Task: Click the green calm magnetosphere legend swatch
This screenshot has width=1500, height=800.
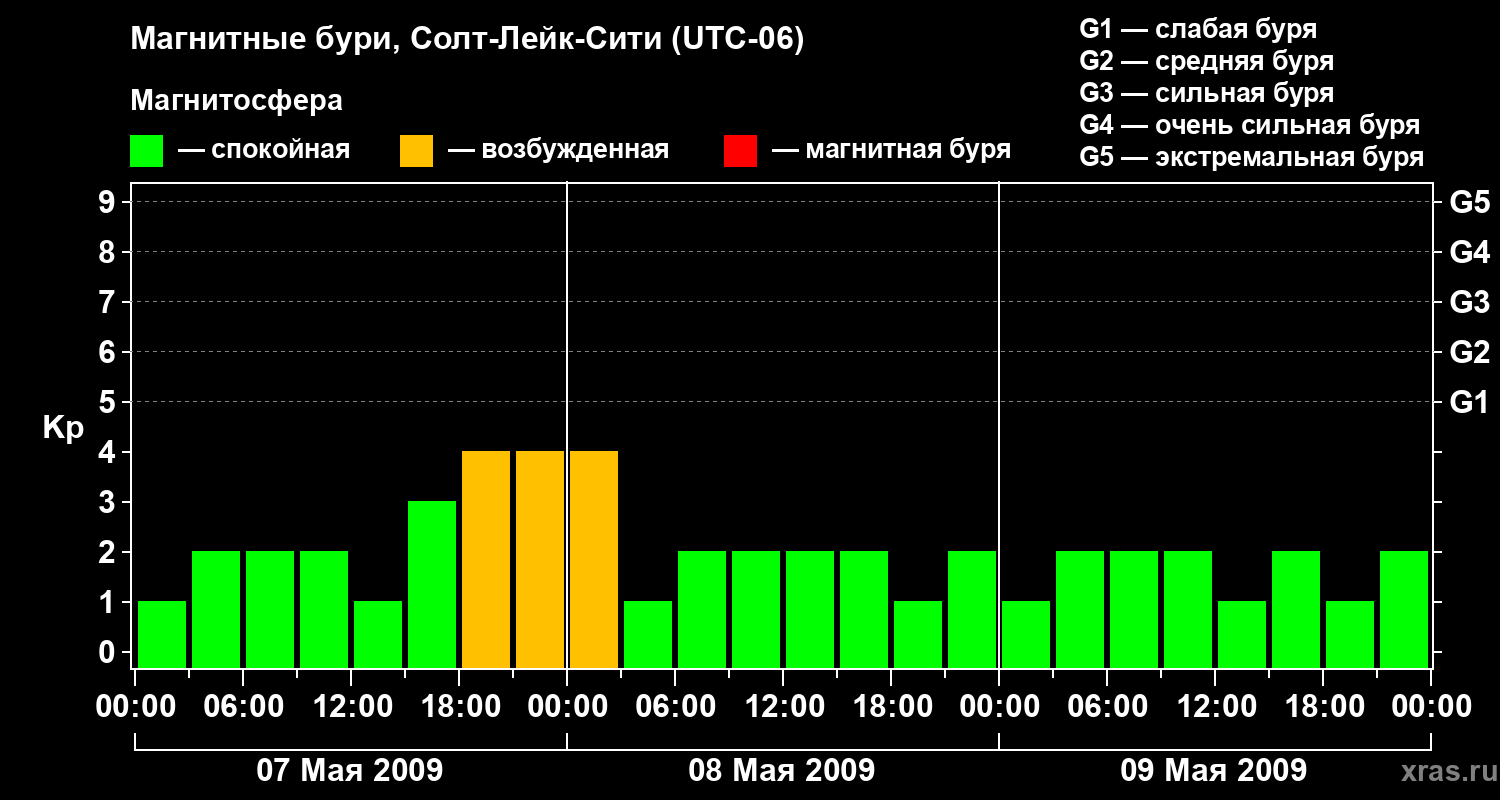Action: [x=146, y=151]
